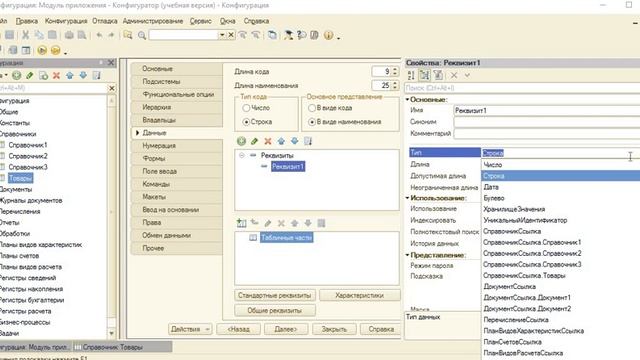Image resolution: width=640 pixels, height=360 pixels.
Task: Close the configuration tree panel
Action: tap(111, 63)
